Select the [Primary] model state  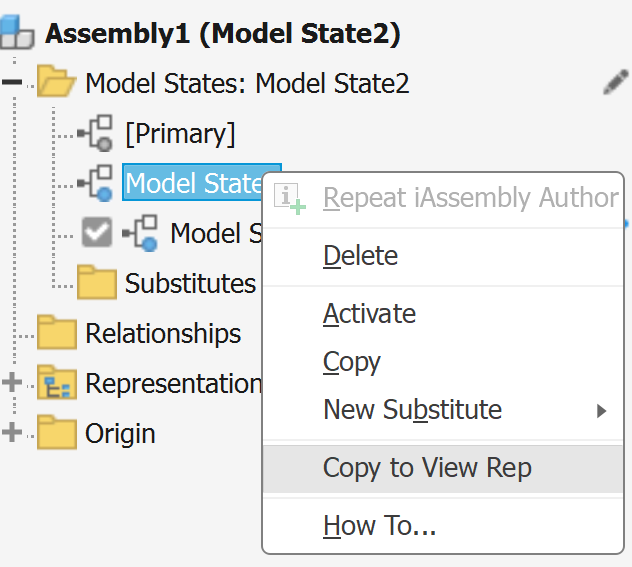(180, 133)
